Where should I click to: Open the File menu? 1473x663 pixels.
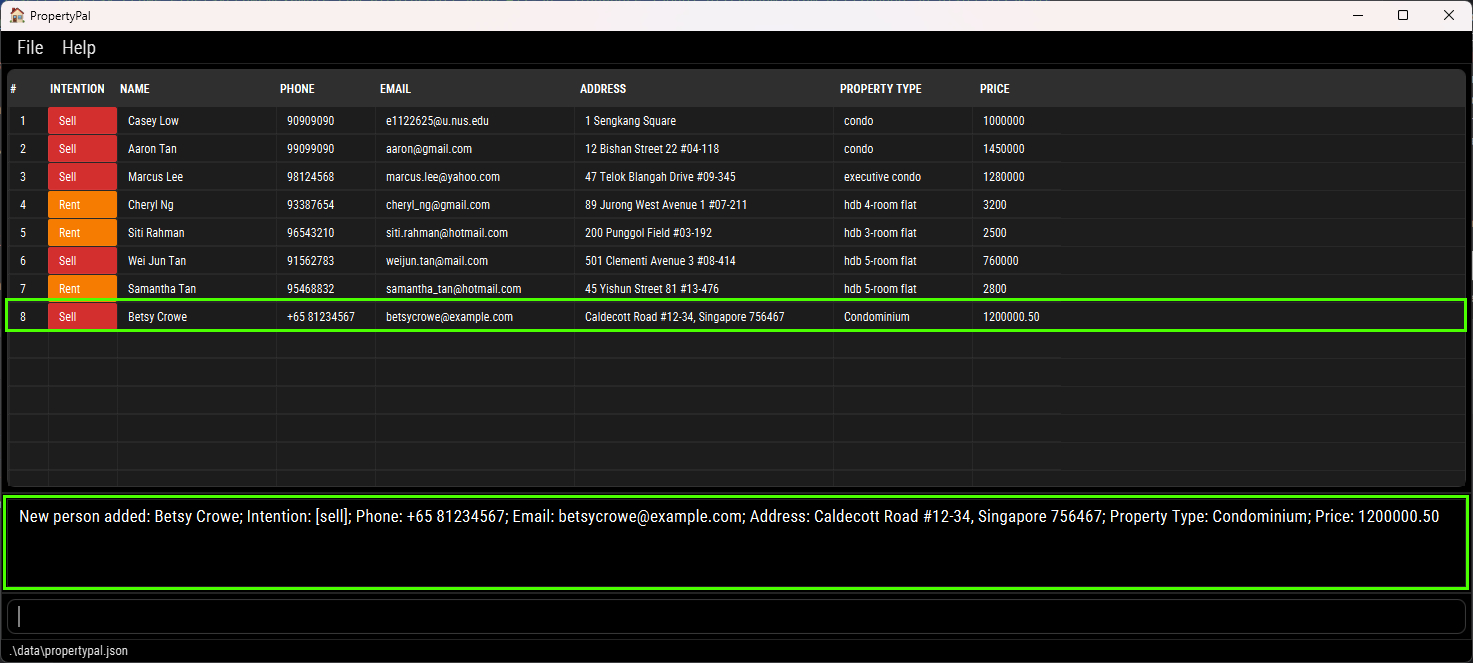[x=29, y=47]
